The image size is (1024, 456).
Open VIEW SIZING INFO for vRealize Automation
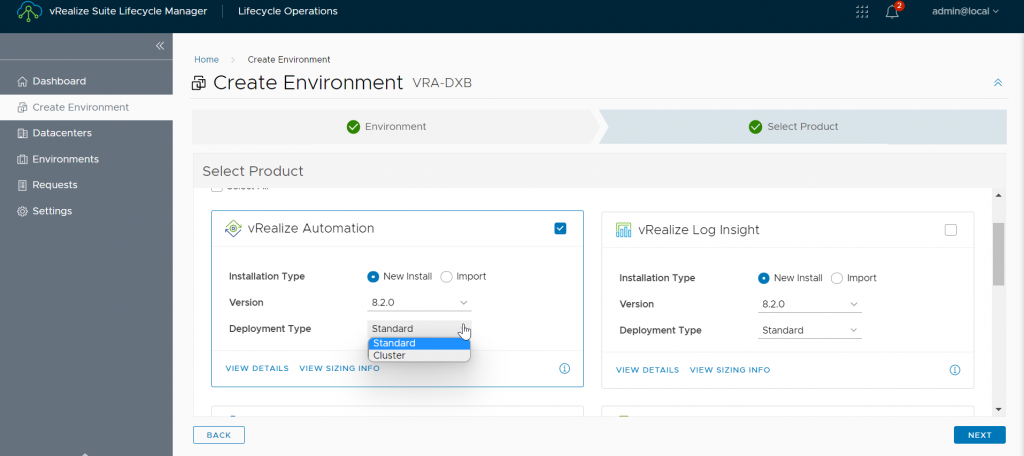point(340,368)
